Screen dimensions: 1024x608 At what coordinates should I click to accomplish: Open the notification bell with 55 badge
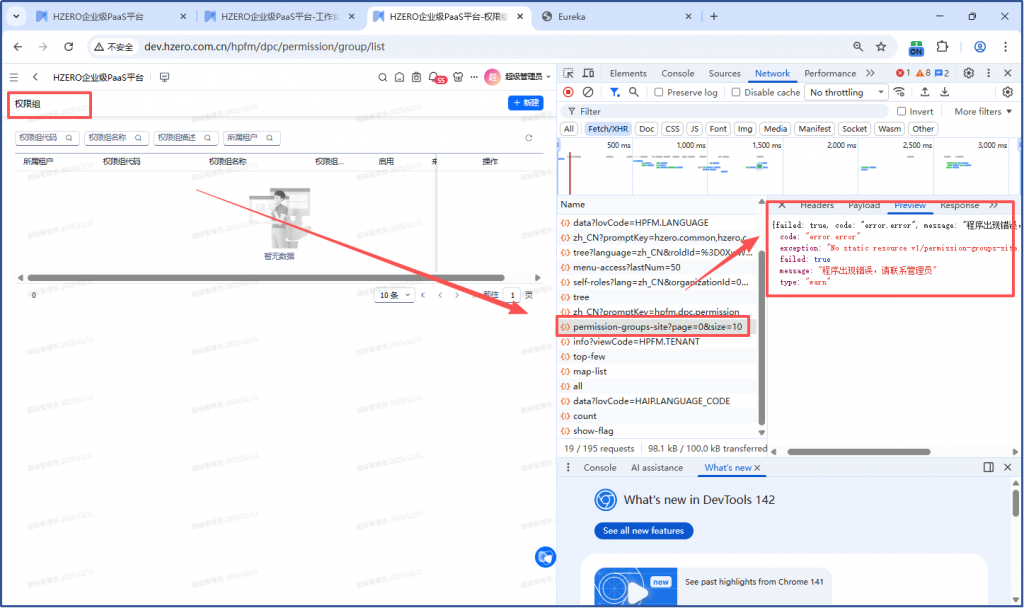tap(434, 77)
